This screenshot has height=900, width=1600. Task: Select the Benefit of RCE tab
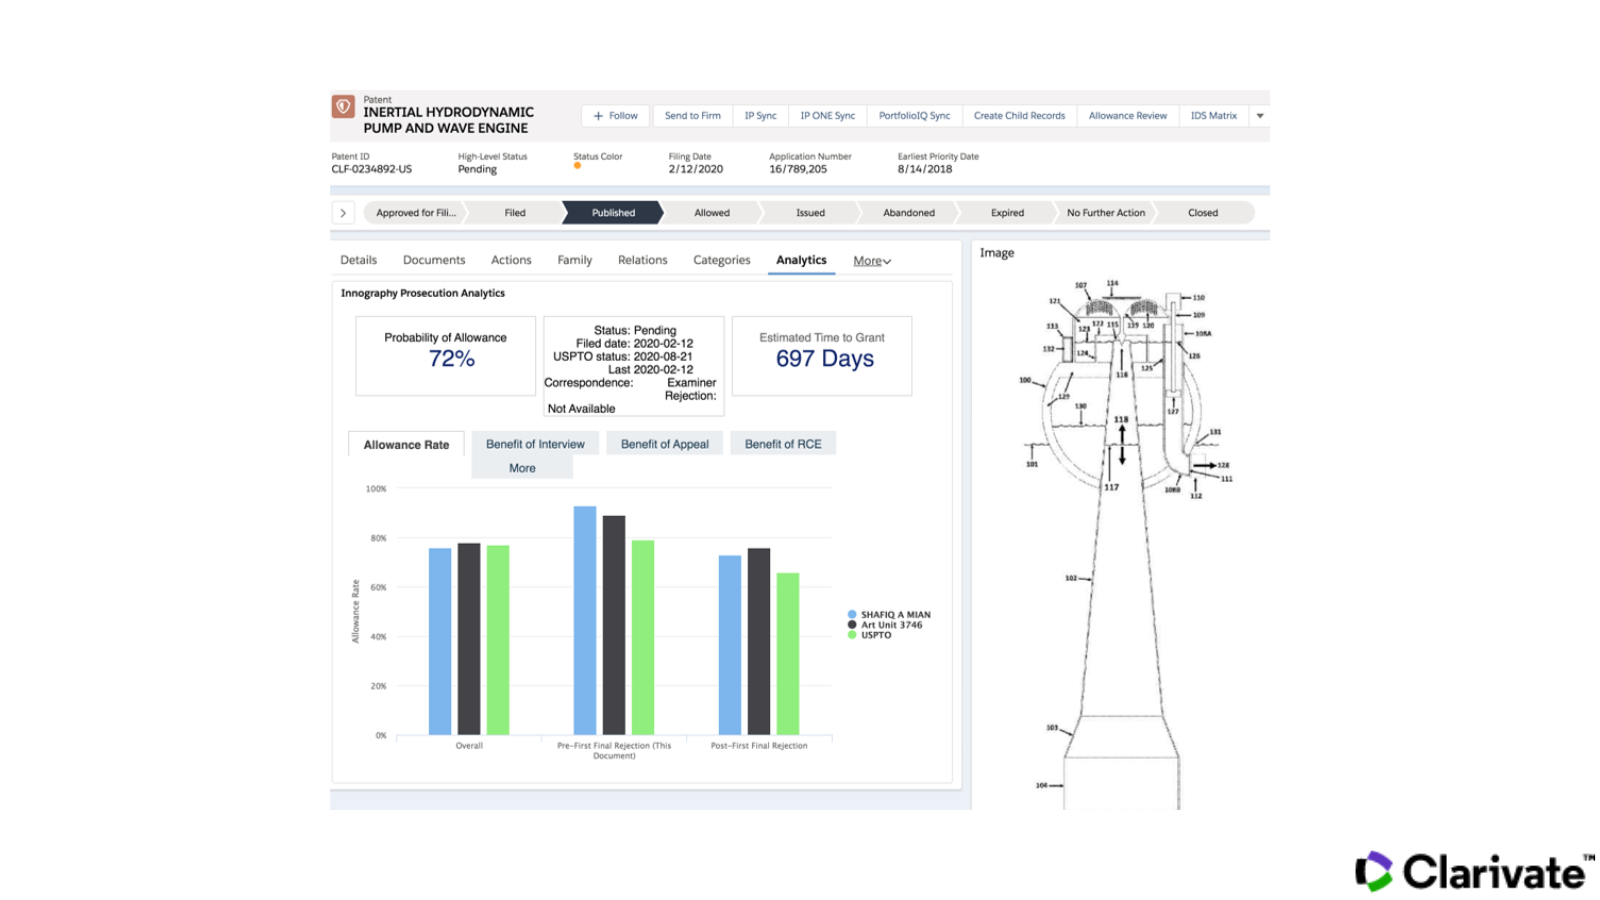tap(783, 444)
